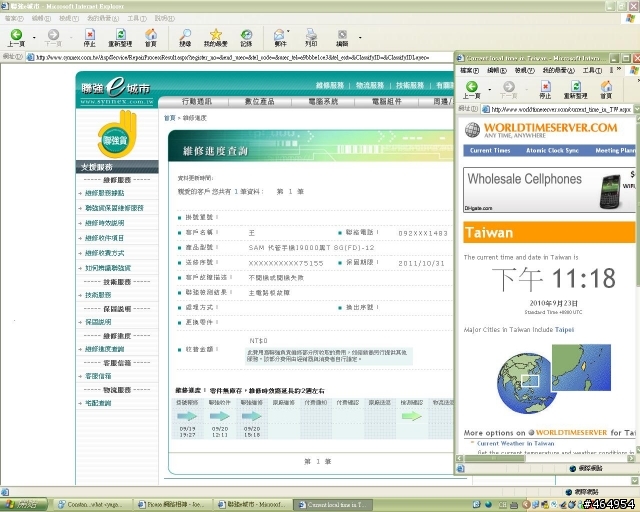
Task: Click Forward (下一頁) in the Synnex IE window
Action: click(53, 38)
